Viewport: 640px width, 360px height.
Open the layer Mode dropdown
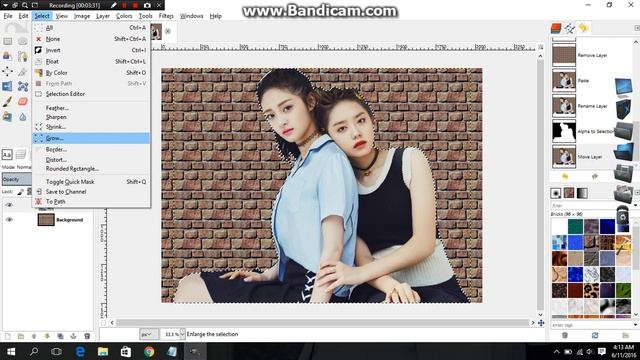click(16, 167)
